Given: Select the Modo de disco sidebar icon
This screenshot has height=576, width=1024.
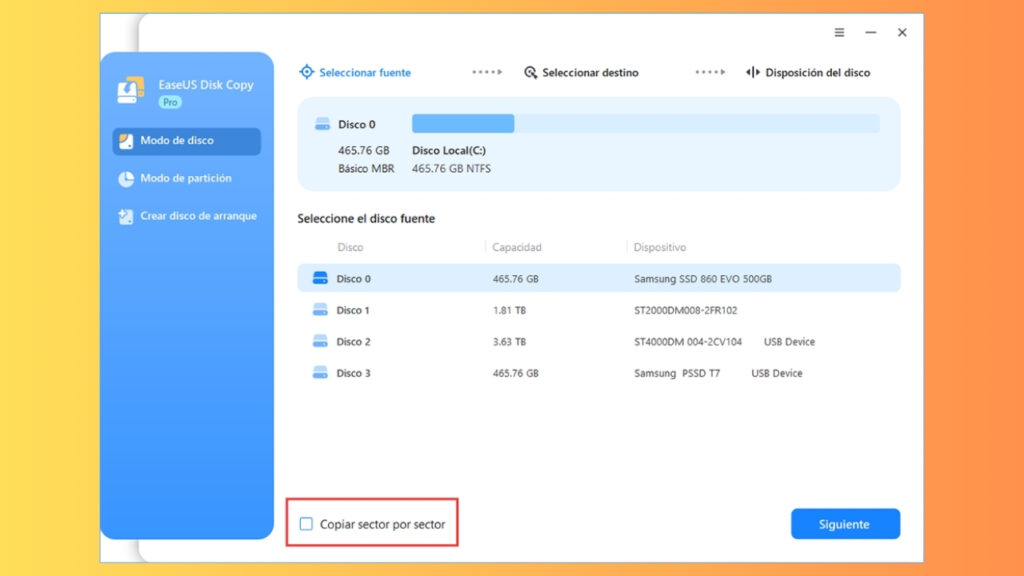Looking at the screenshot, I should pos(126,141).
